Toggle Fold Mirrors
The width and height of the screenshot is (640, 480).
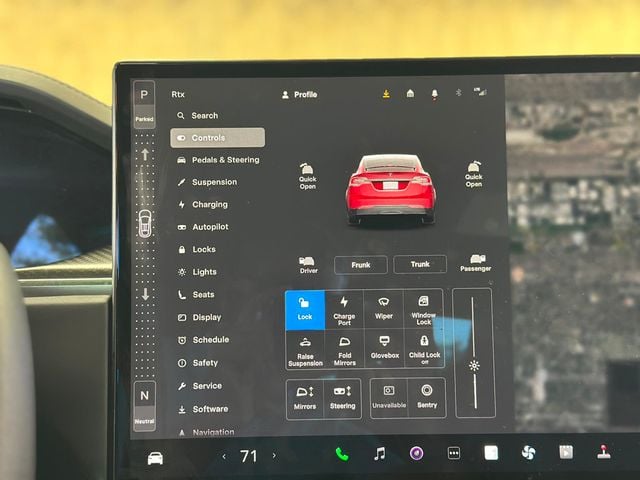click(x=344, y=349)
